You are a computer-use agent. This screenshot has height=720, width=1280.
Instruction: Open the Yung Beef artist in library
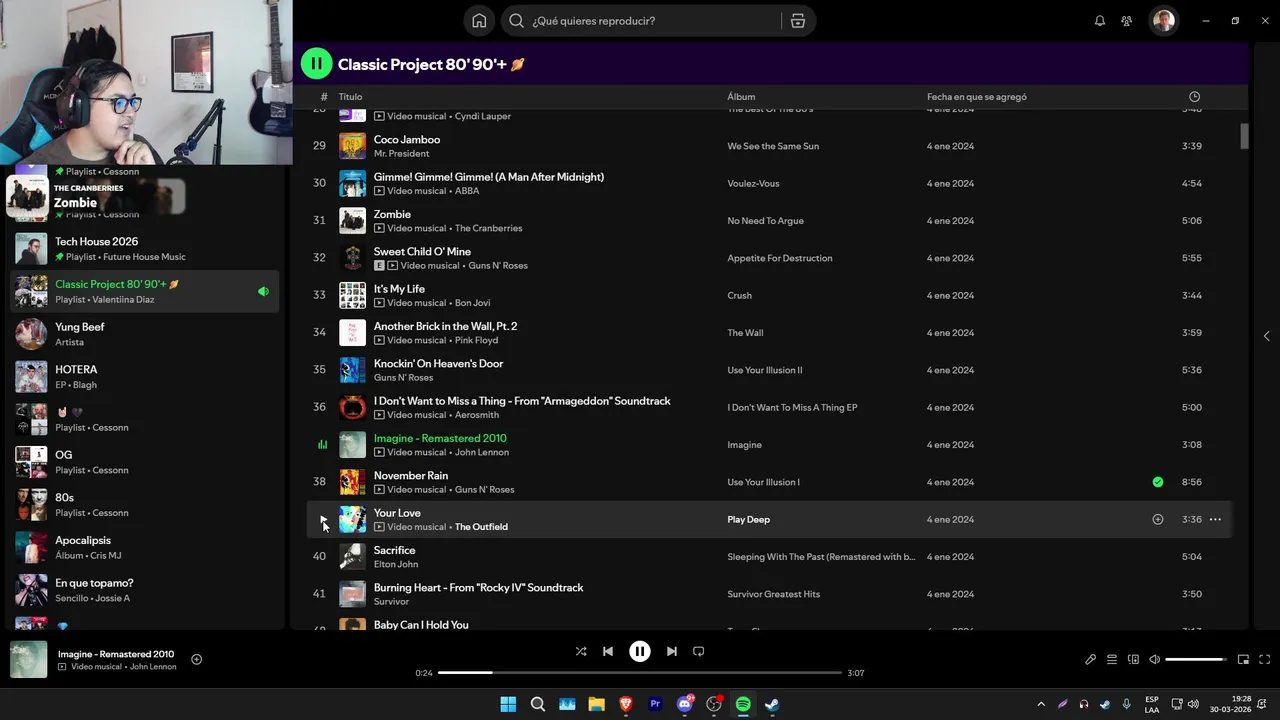[x=145, y=334]
